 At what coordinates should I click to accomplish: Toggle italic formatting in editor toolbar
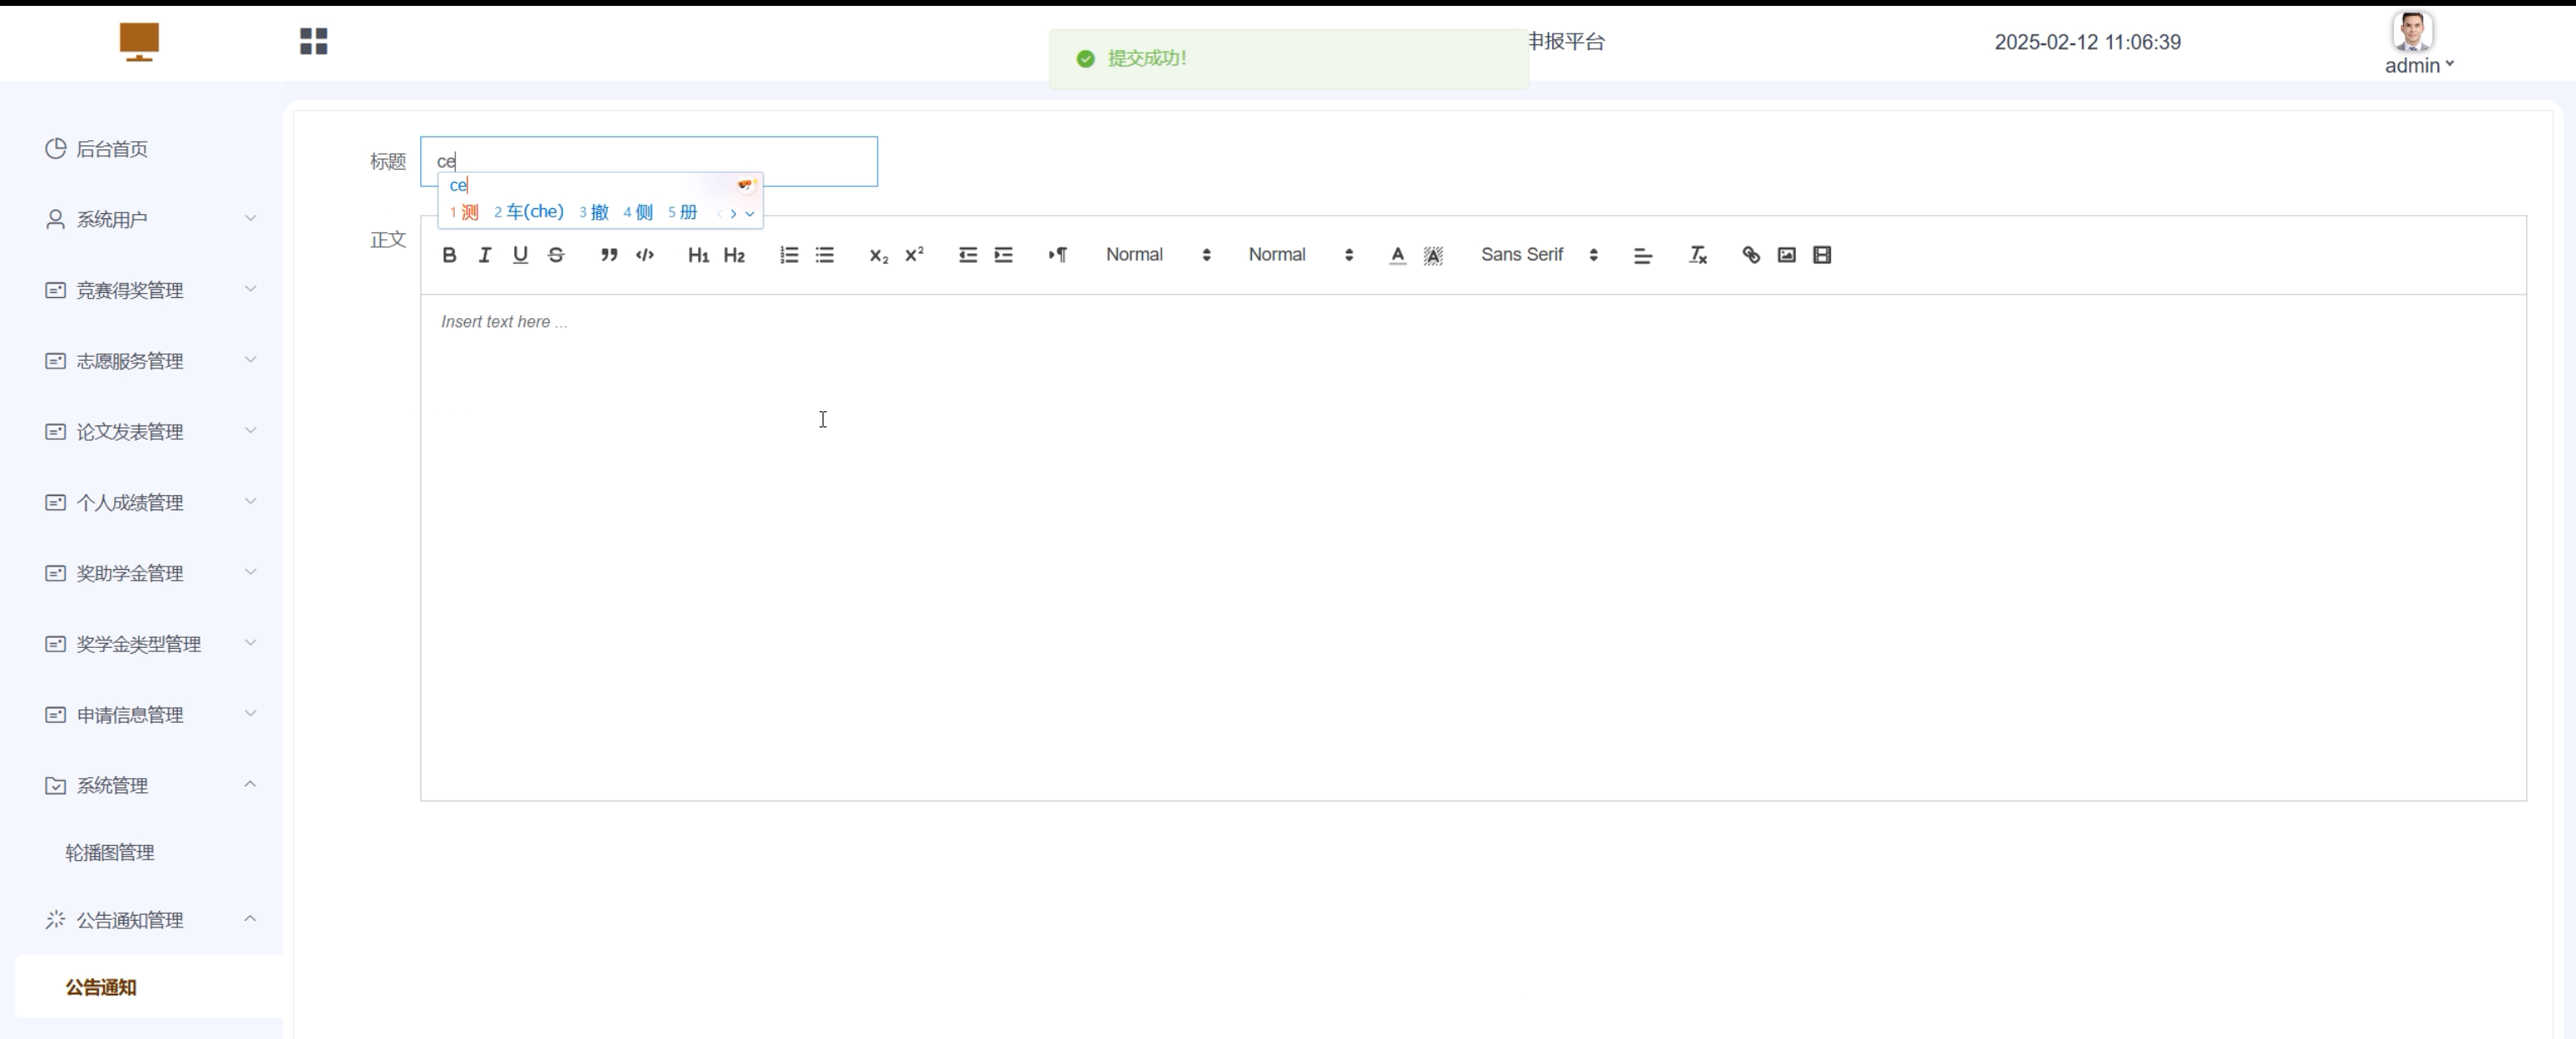tap(485, 255)
